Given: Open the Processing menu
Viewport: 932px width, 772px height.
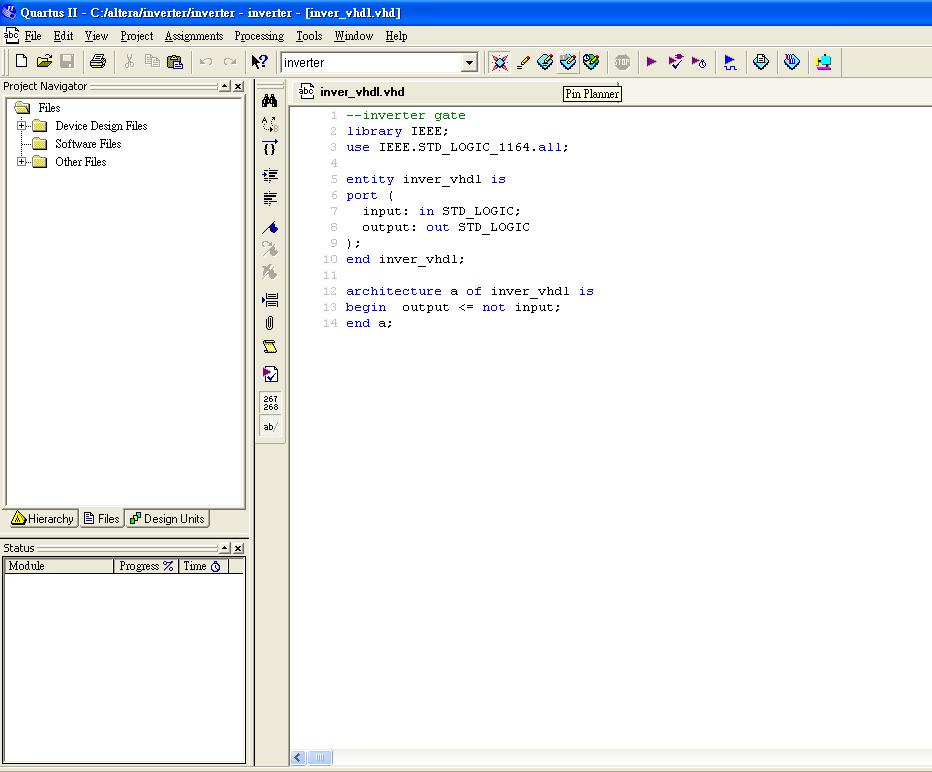Looking at the screenshot, I should click(259, 36).
